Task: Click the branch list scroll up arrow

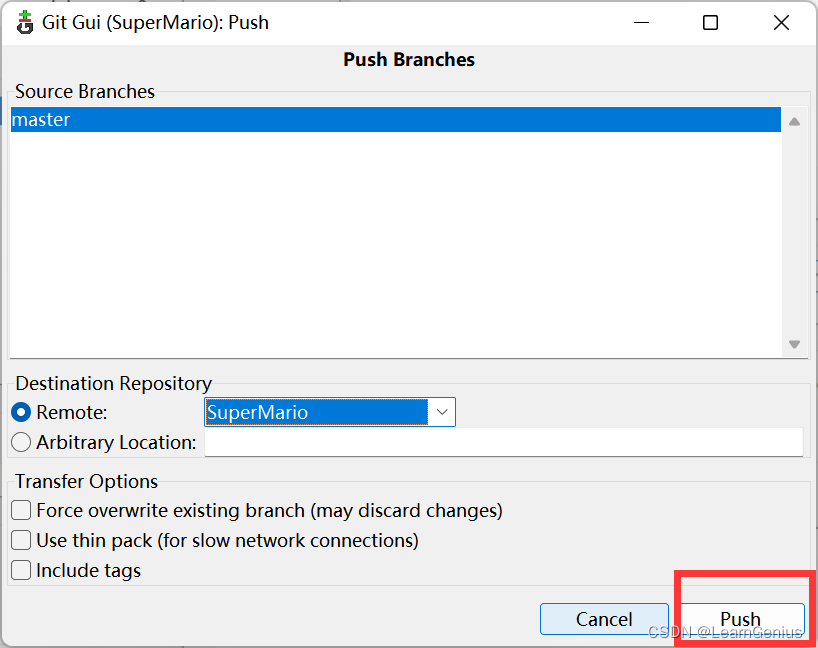Action: [795, 122]
